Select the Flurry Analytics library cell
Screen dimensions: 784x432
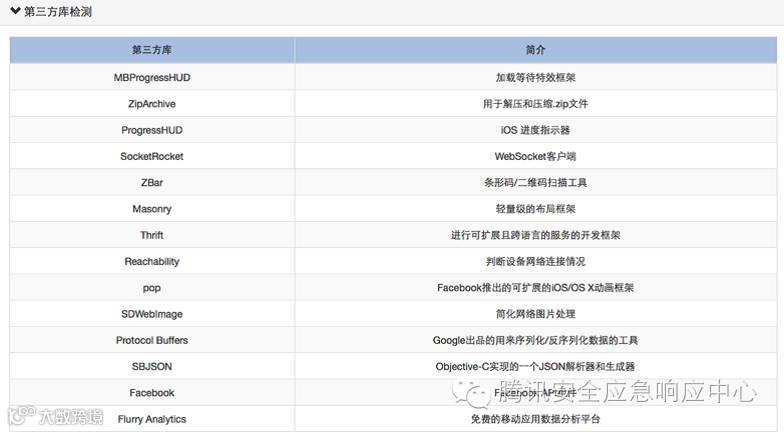click(152, 419)
